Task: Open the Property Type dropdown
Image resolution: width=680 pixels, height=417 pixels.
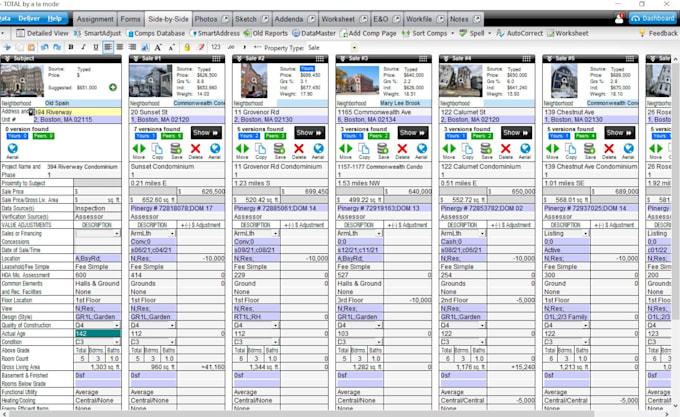Action: tap(354, 48)
